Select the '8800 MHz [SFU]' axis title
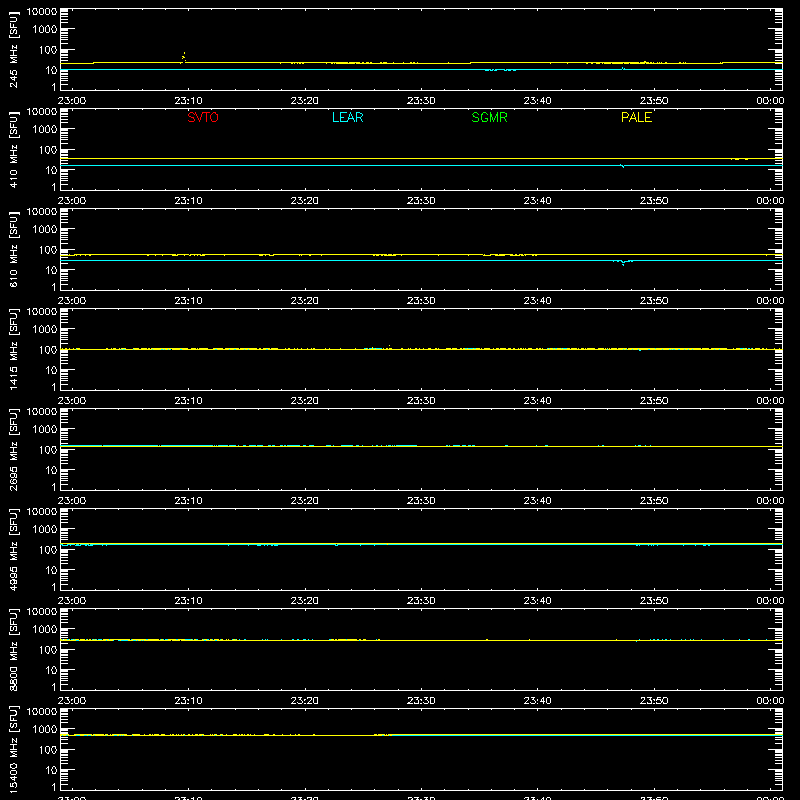This screenshot has width=800, height=800. click(x=13, y=649)
